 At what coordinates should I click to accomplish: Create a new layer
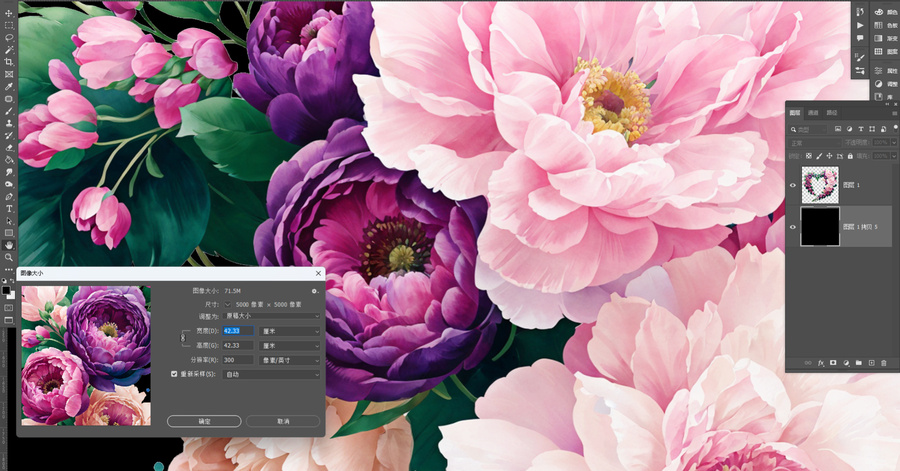click(x=871, y=363)
